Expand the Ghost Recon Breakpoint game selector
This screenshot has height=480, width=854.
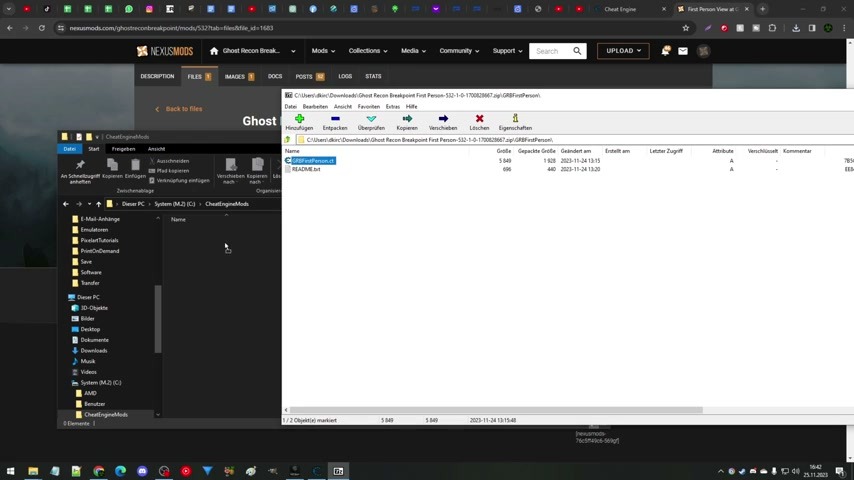tap(293, 51)
